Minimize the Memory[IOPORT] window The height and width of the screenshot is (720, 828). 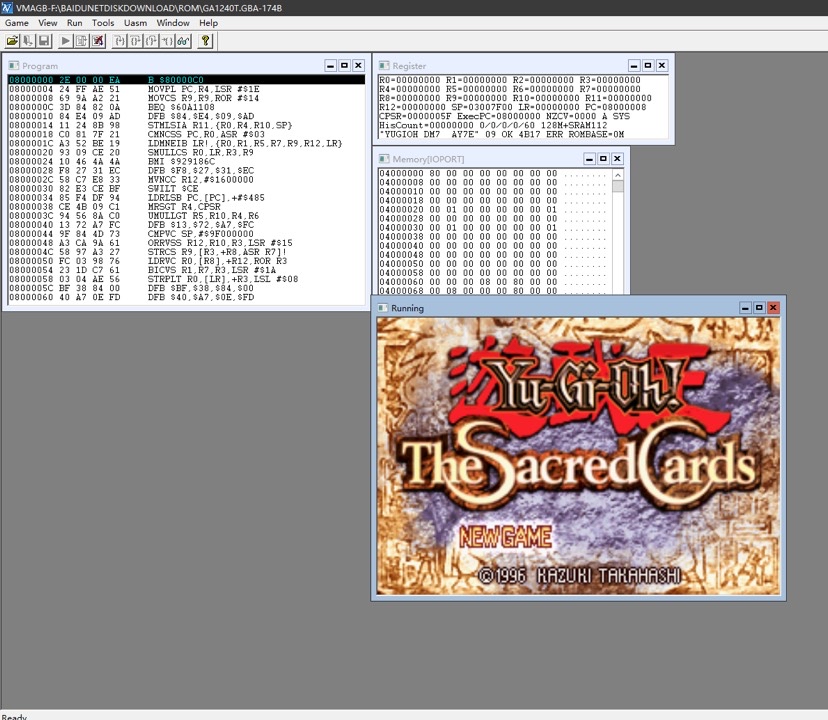tap(590, 159)
